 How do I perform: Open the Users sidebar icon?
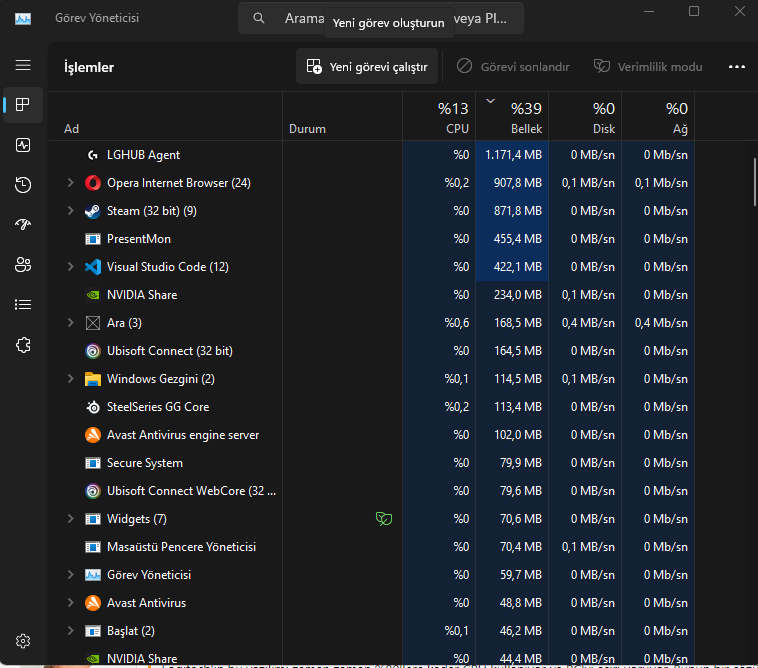coord(23,264)
